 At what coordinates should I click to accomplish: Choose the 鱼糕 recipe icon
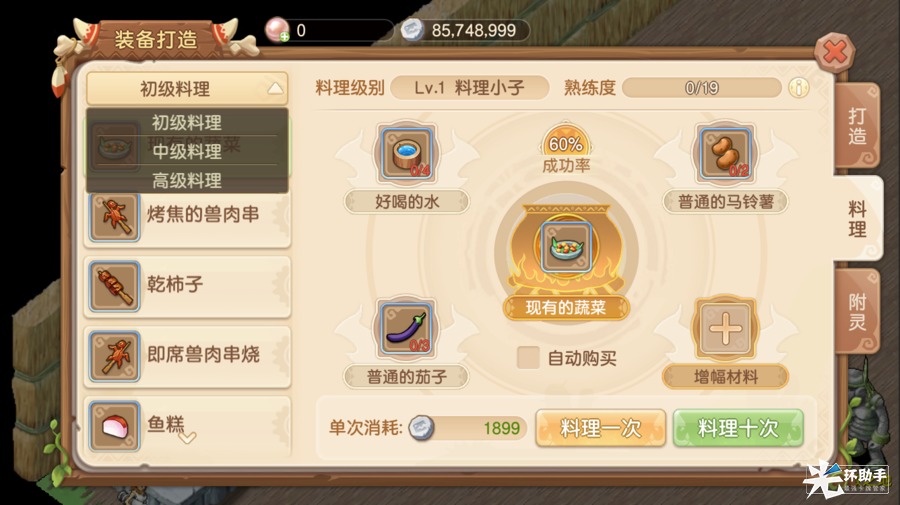click(115, 426)
